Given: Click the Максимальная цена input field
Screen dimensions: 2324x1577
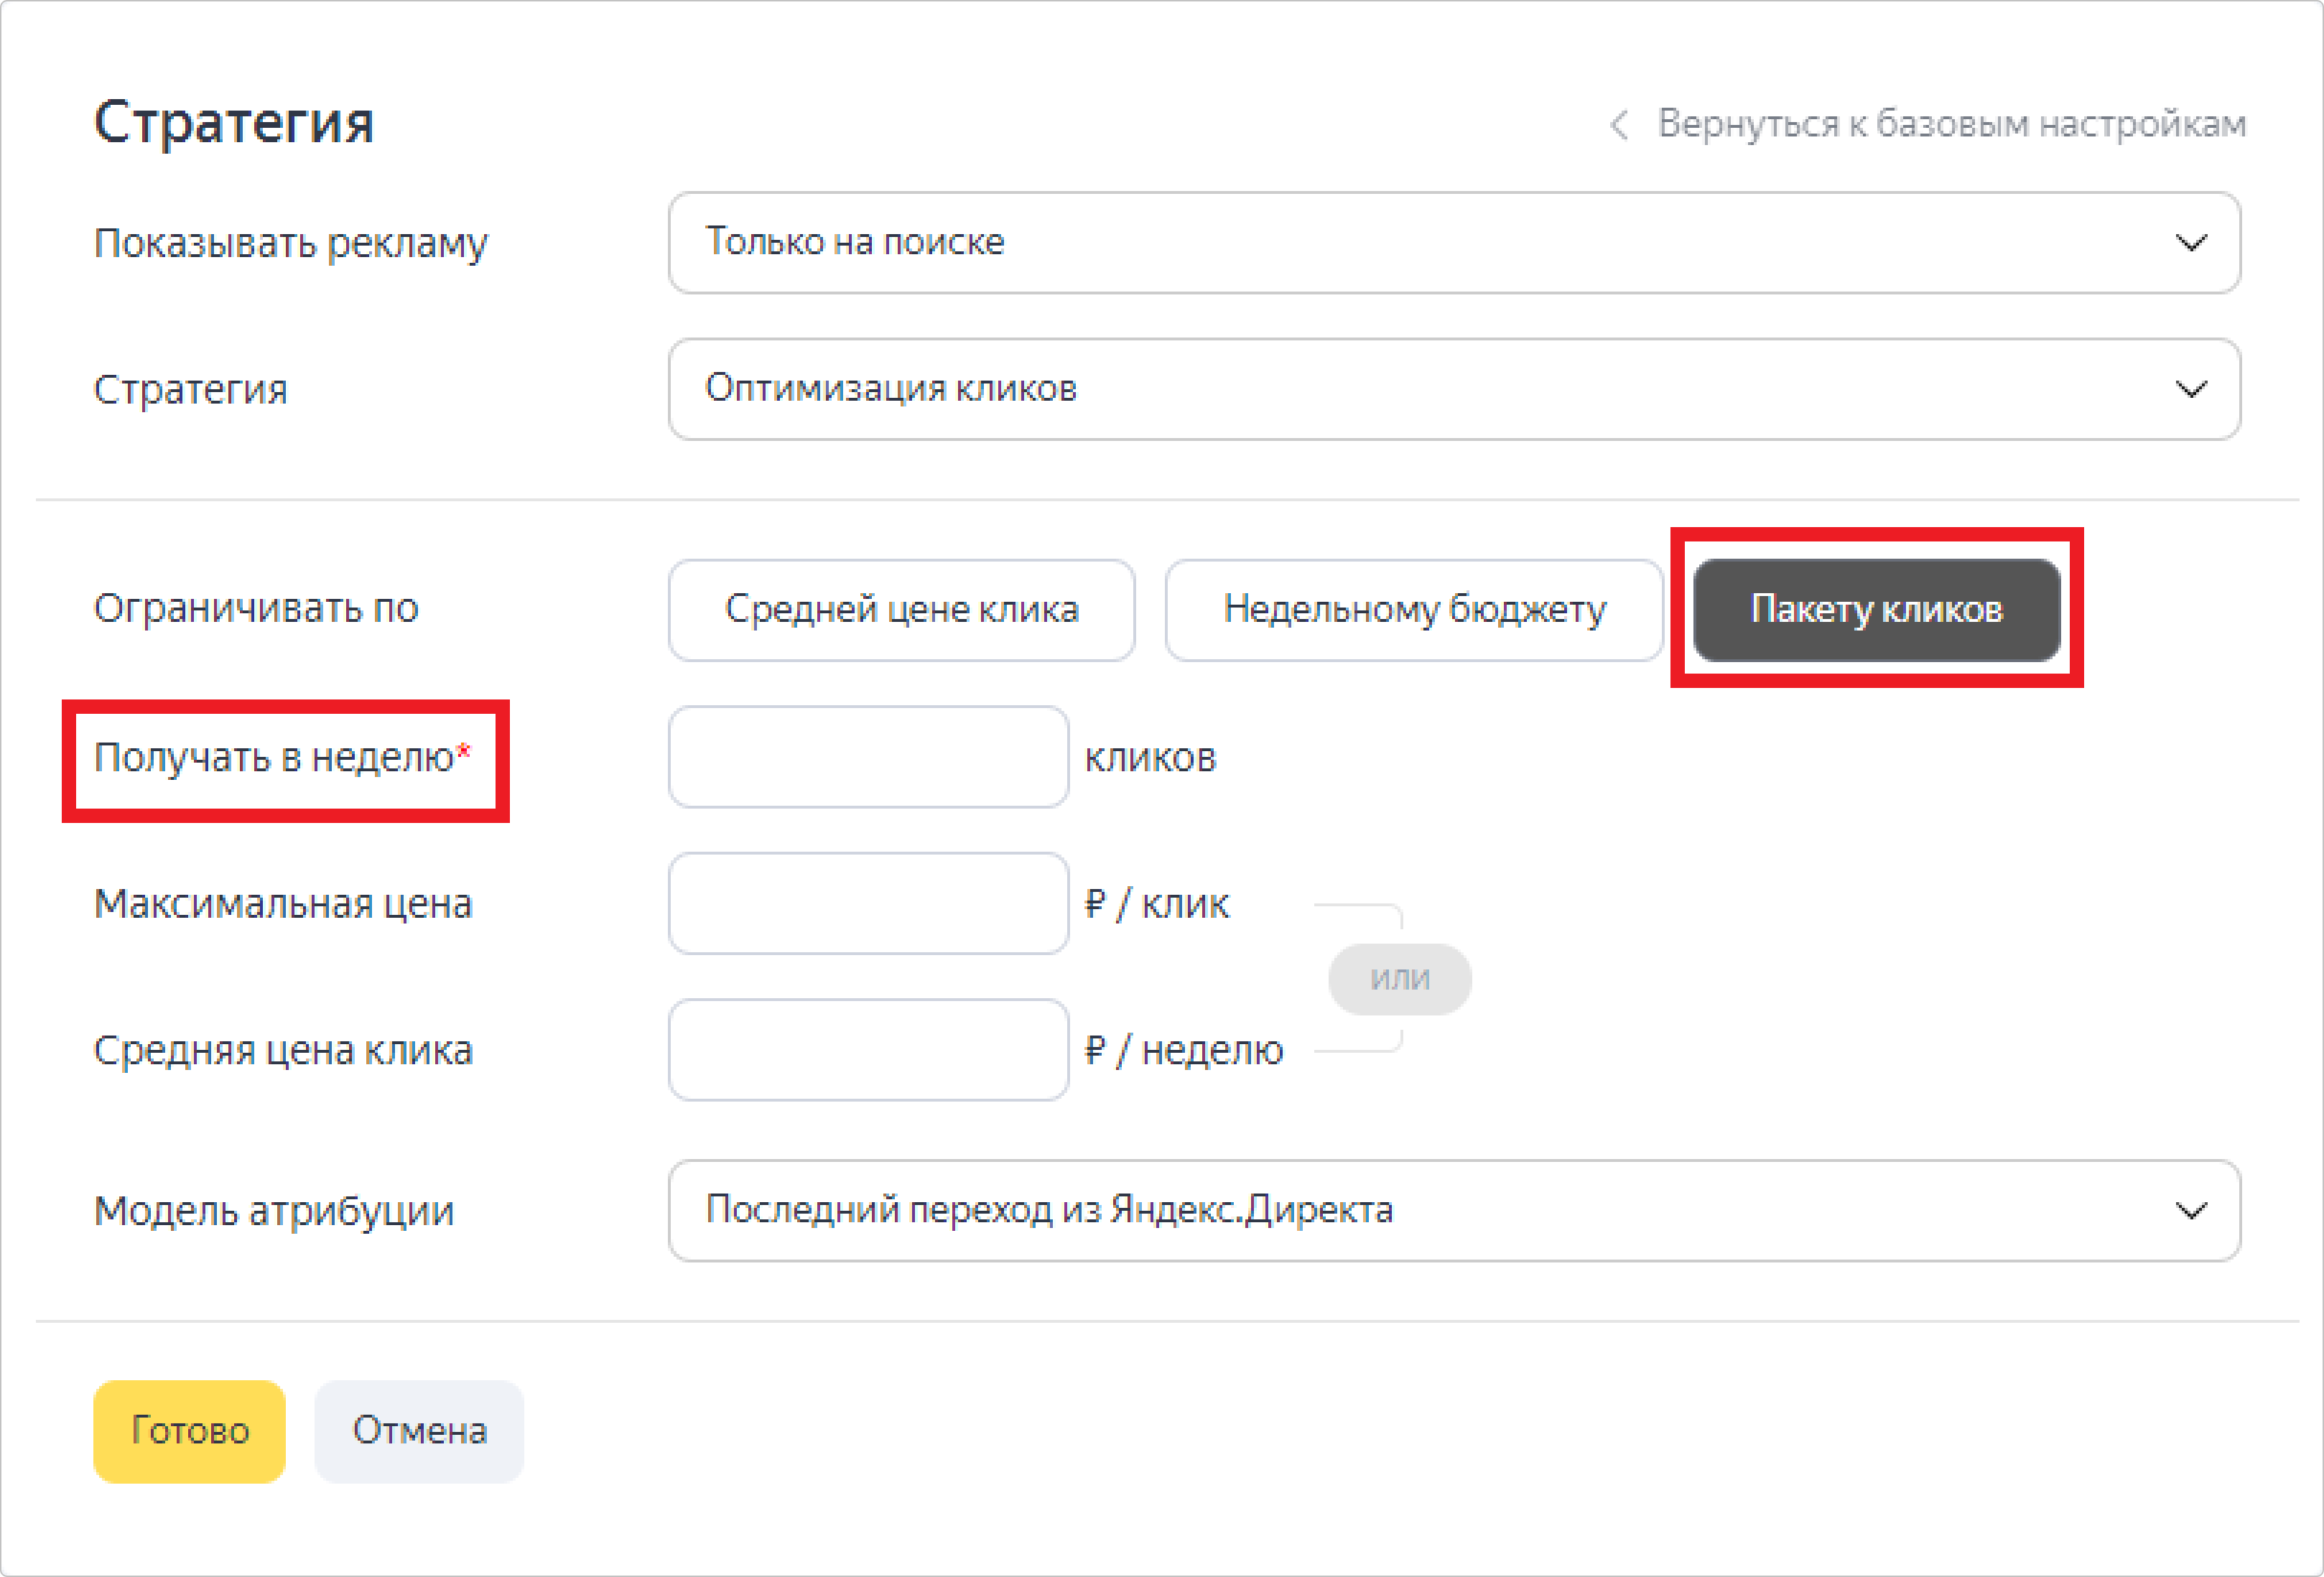Looking at the screenshot, I should click(x=868, y=903).
